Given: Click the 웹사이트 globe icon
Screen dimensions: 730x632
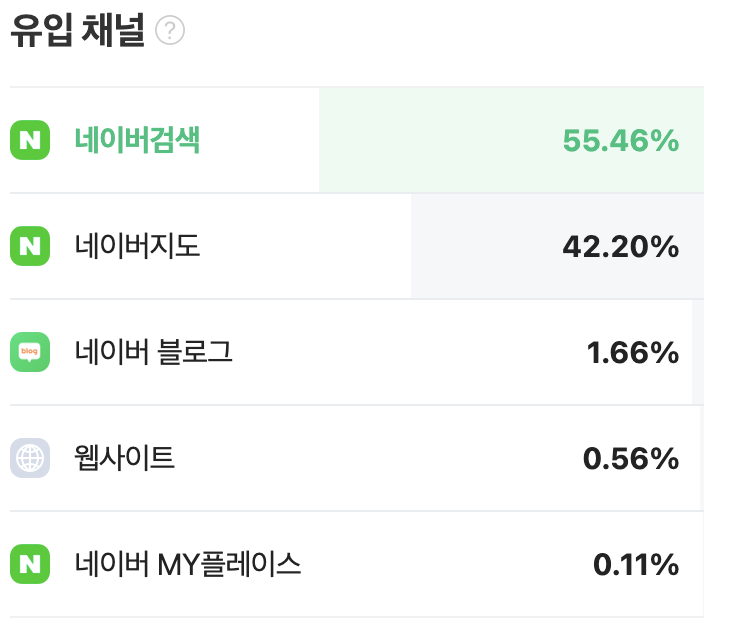Looking at the screenshot, I should tap(30, 458).
